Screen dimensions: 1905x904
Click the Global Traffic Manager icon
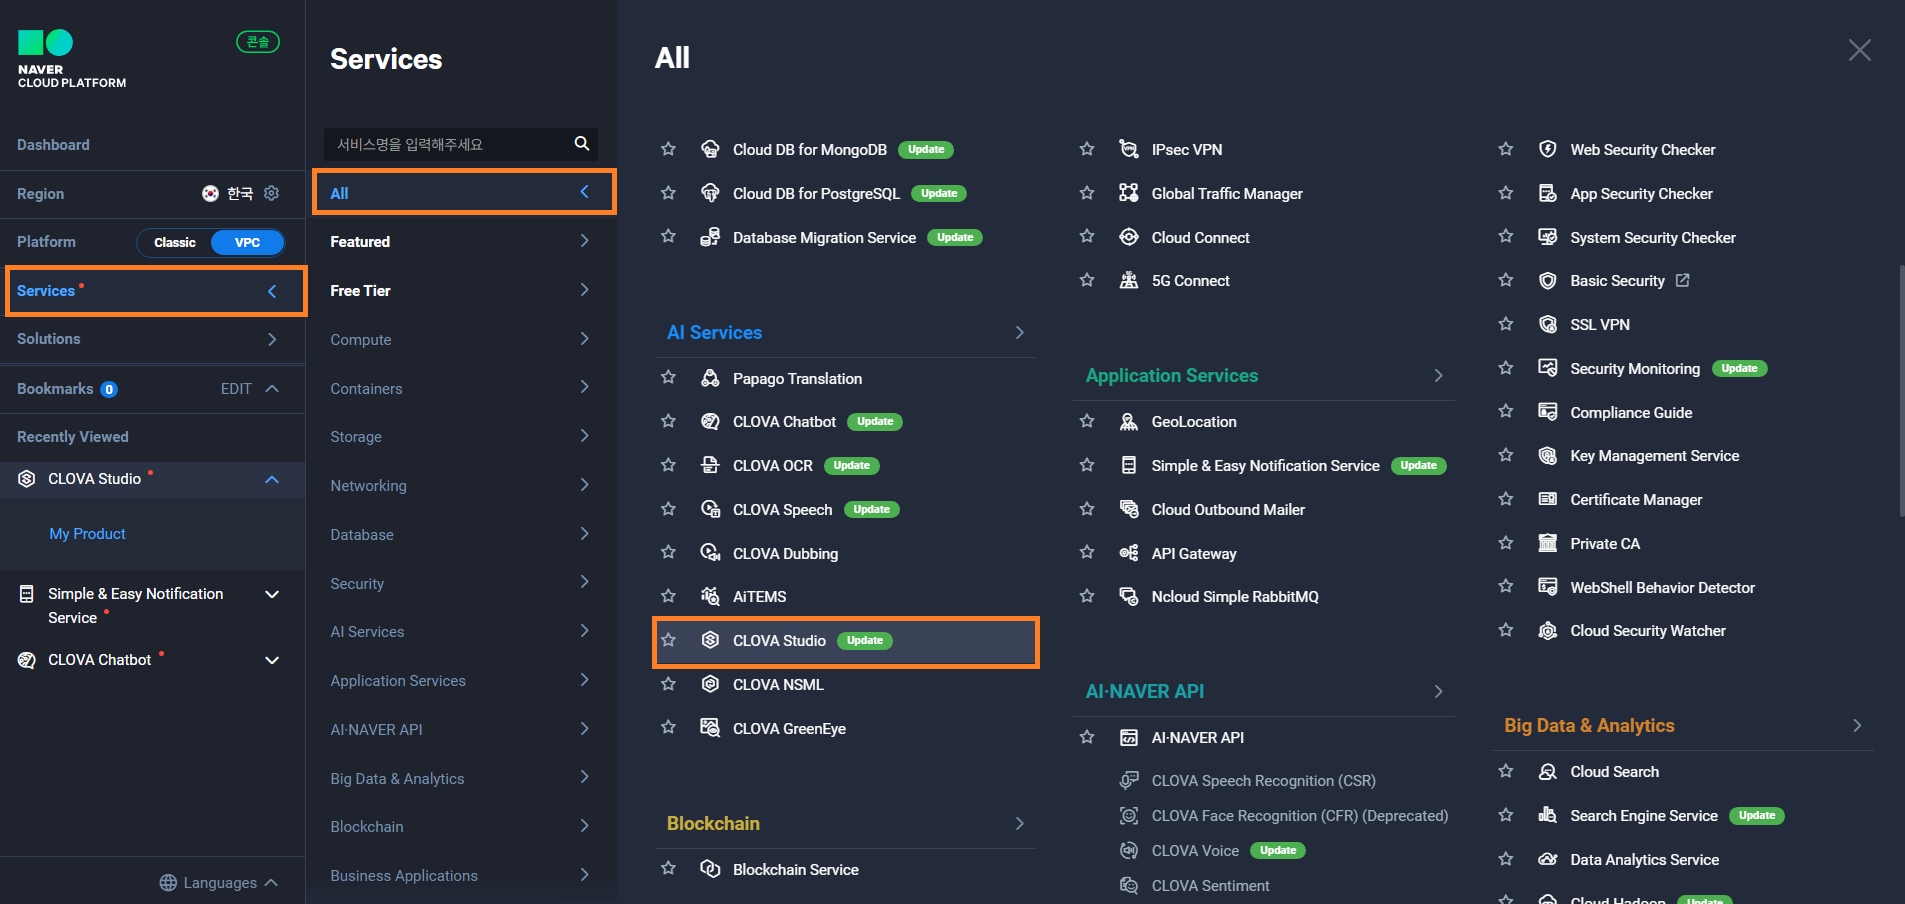point(1129,193)
